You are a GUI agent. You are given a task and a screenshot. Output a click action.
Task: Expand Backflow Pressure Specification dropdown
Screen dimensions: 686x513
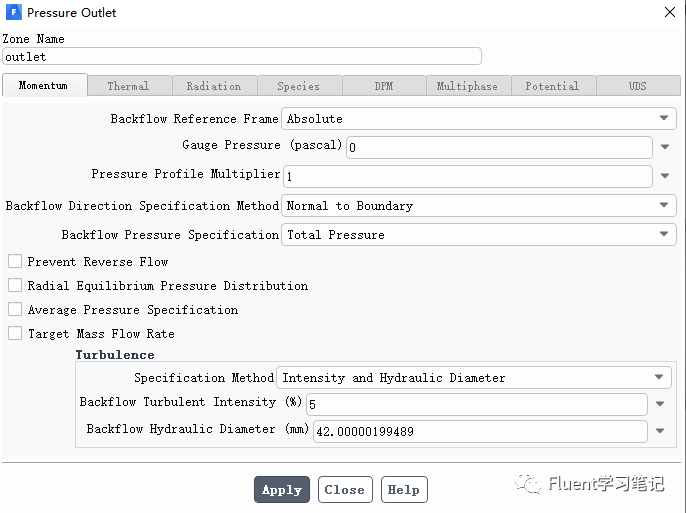[x=479, y=234]
